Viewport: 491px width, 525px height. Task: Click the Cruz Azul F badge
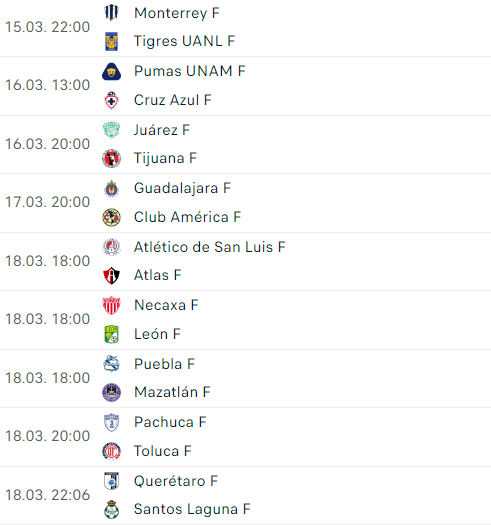111,100
